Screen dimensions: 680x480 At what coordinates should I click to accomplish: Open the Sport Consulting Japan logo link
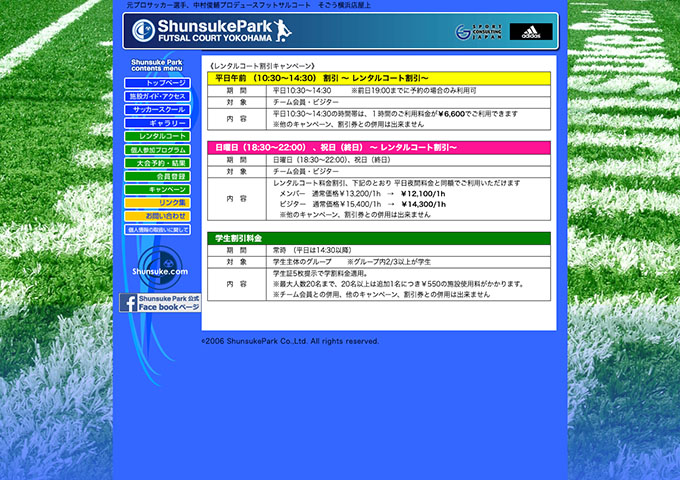(x=478, y=32)
